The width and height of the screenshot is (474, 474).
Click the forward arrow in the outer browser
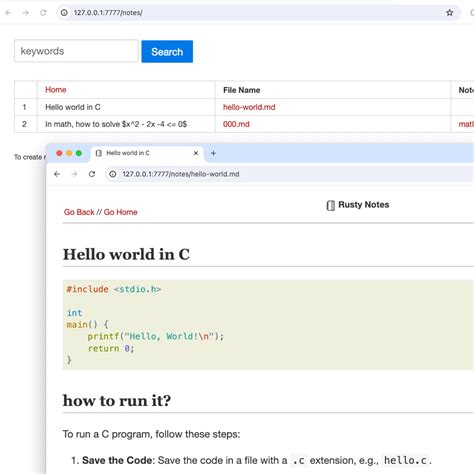tap(26, 13)
